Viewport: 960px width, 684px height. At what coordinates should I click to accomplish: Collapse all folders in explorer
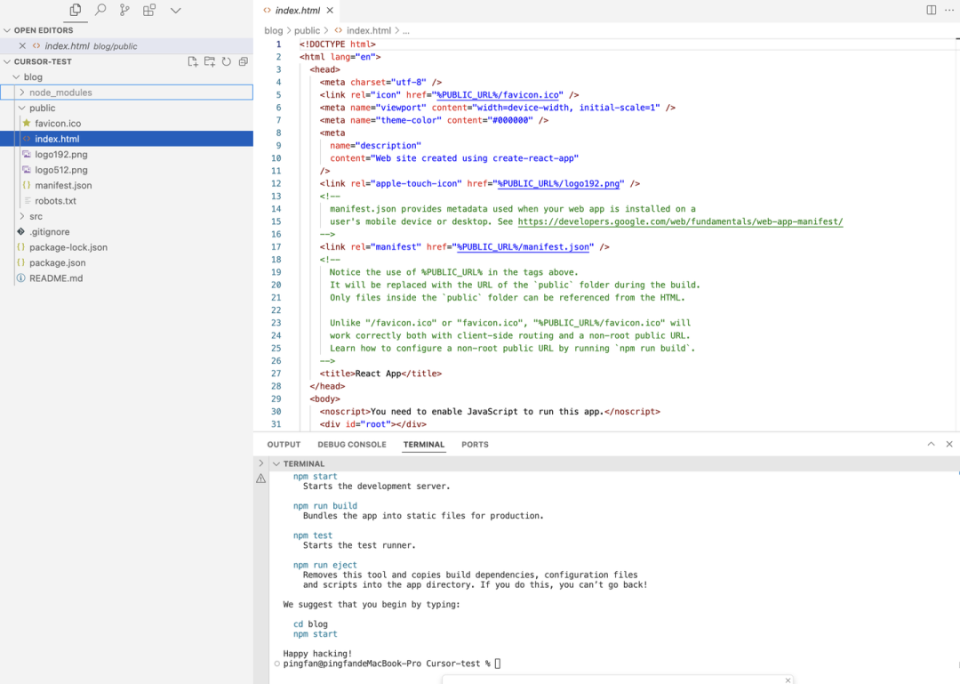(243, 61)
